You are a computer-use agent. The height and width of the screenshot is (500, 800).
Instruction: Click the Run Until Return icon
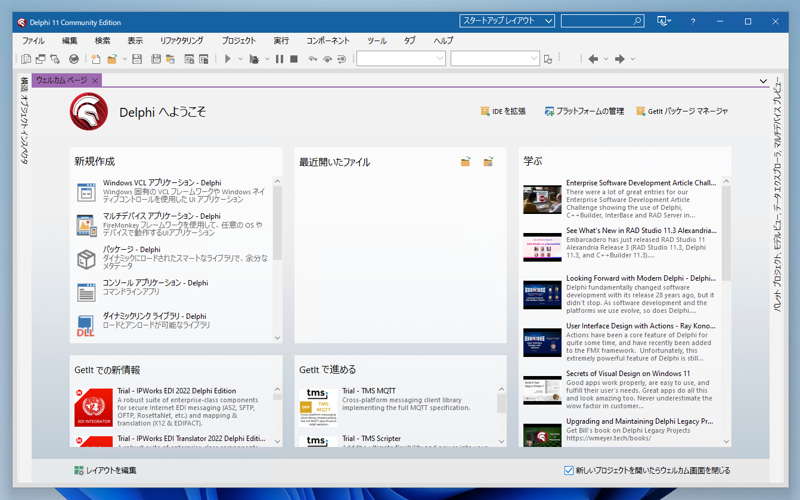click(342, 59)
